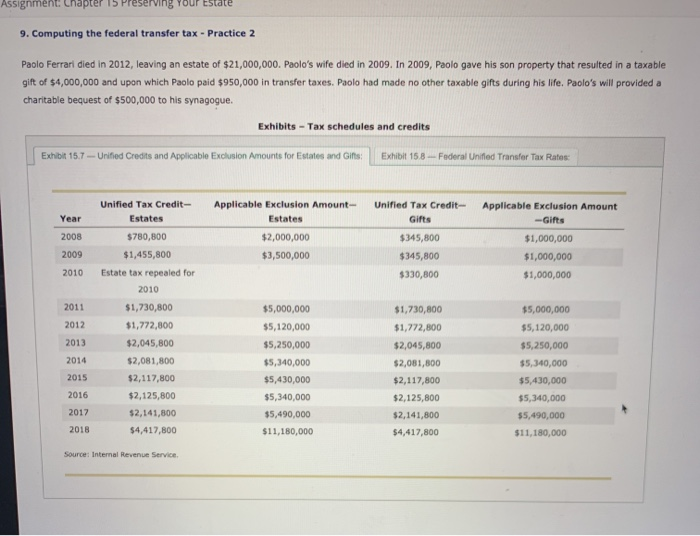Click year cell '2016'
Image resolution: width=700 pixels, height=536 pixels.
78,395
